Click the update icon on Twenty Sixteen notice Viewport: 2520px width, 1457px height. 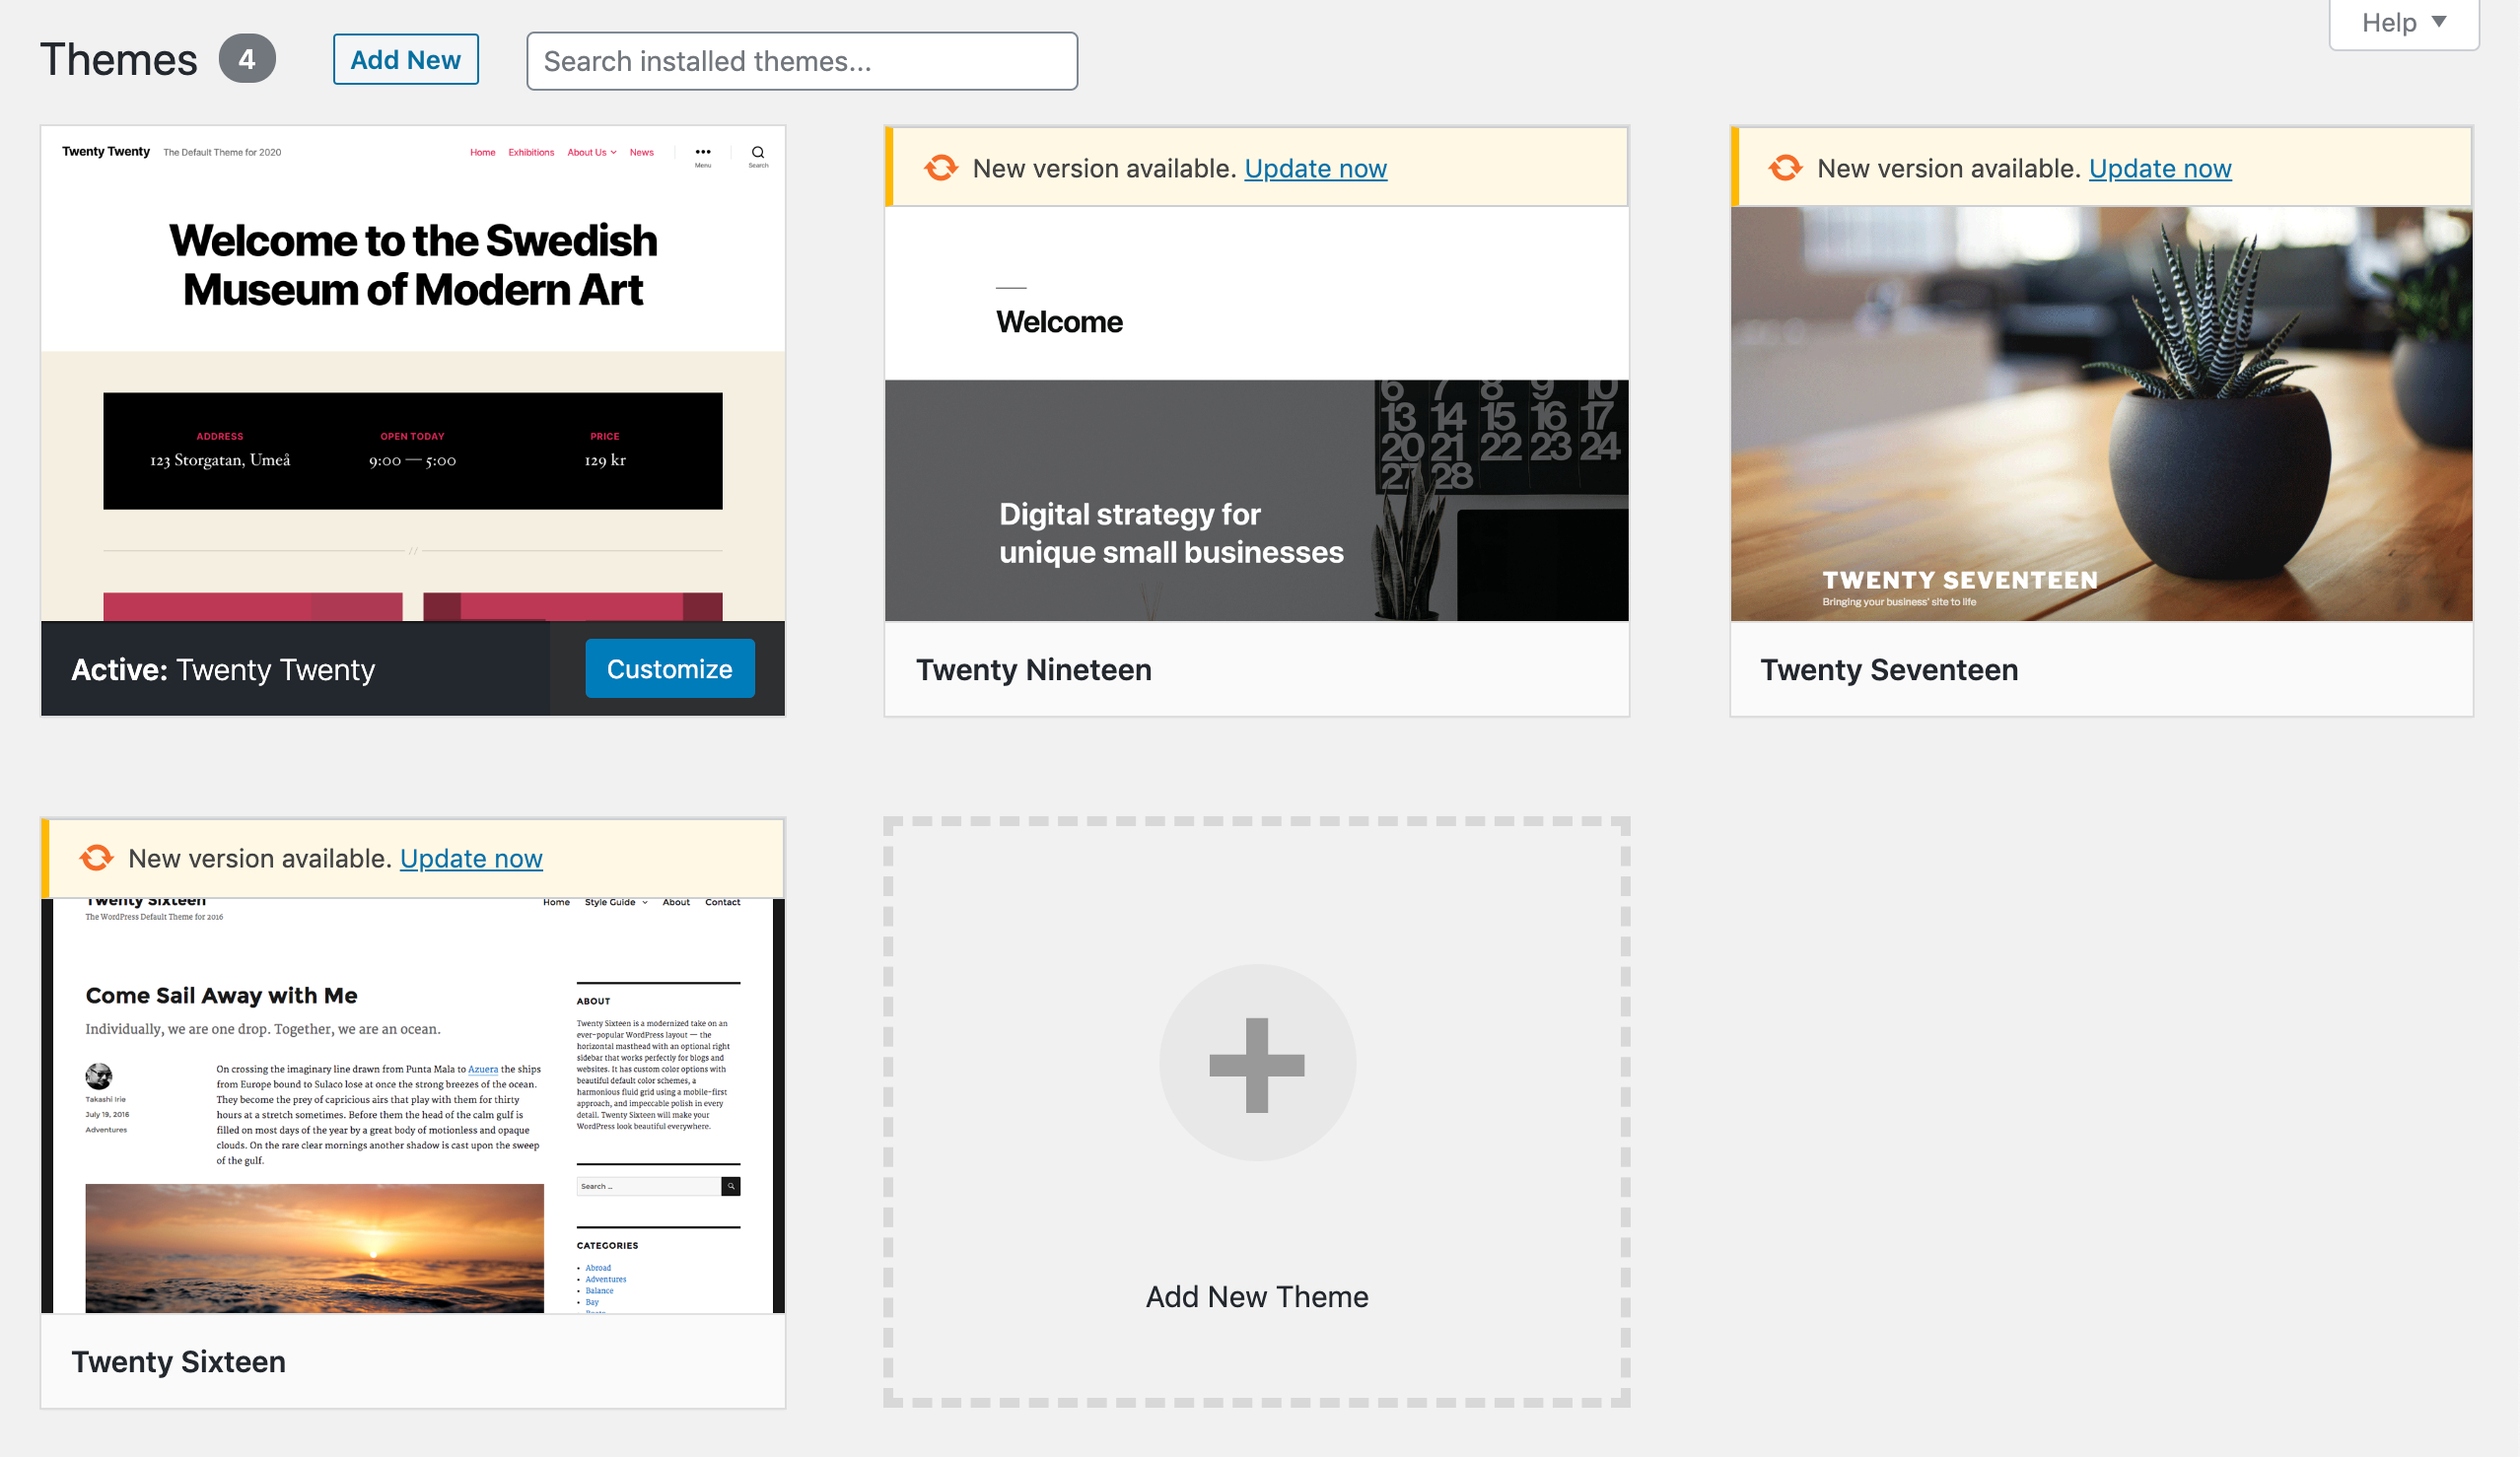coord(97,858)
